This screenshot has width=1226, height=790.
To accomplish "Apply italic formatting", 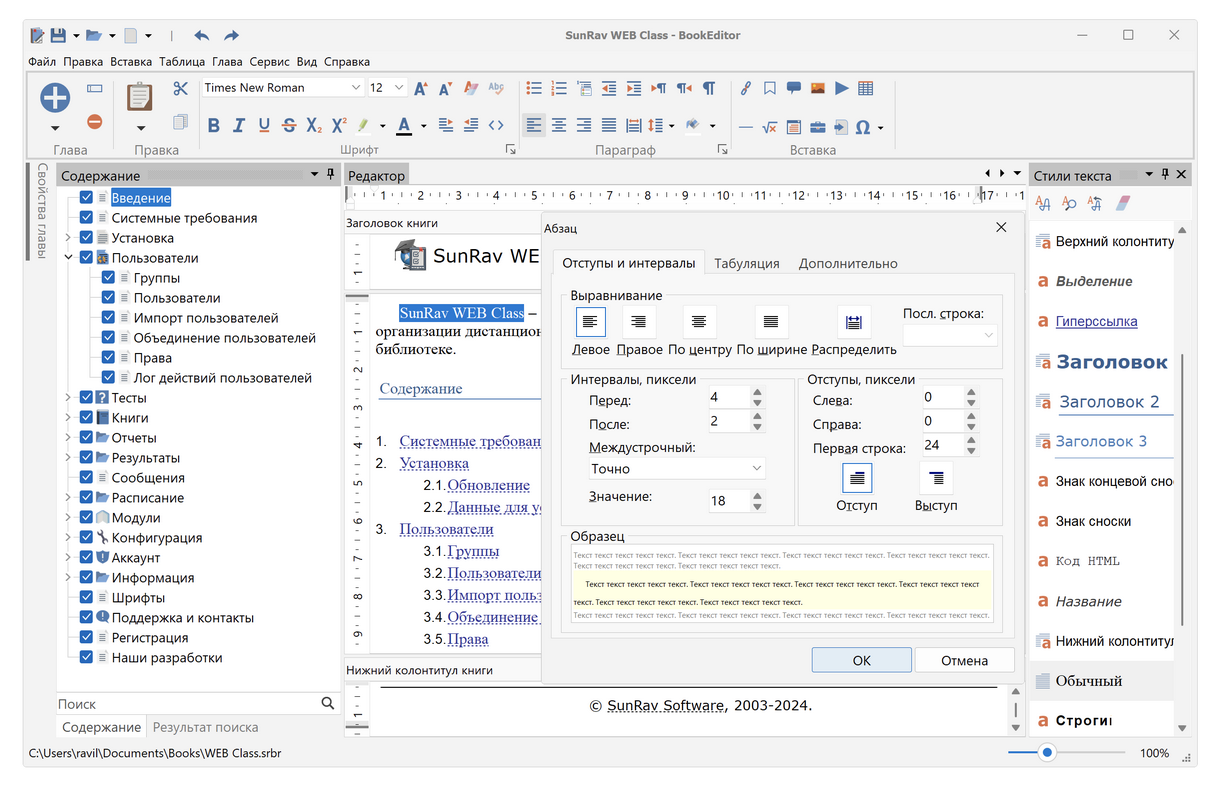I will (238, 126).
